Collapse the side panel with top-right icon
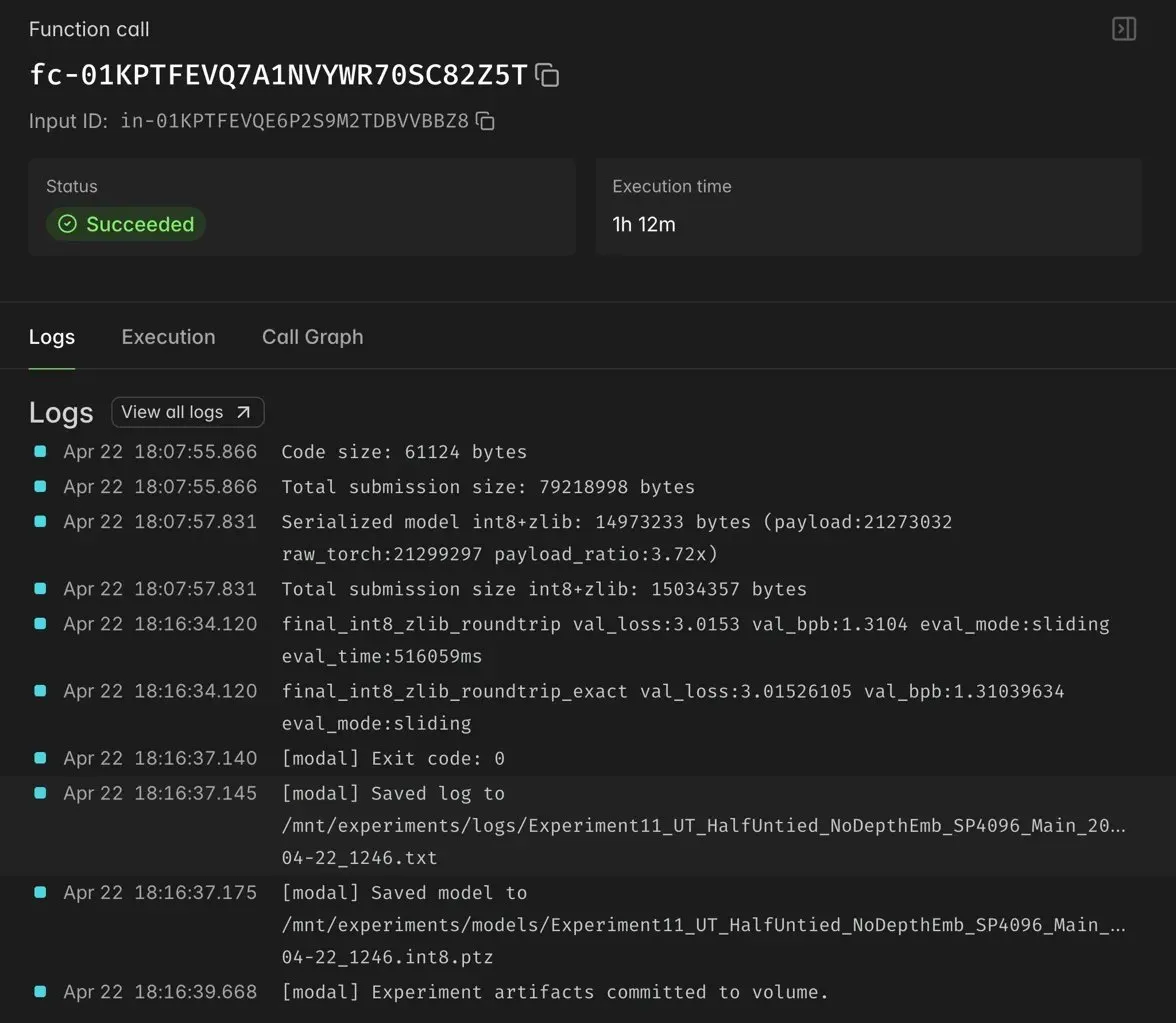 click(x=1124, y=29)
